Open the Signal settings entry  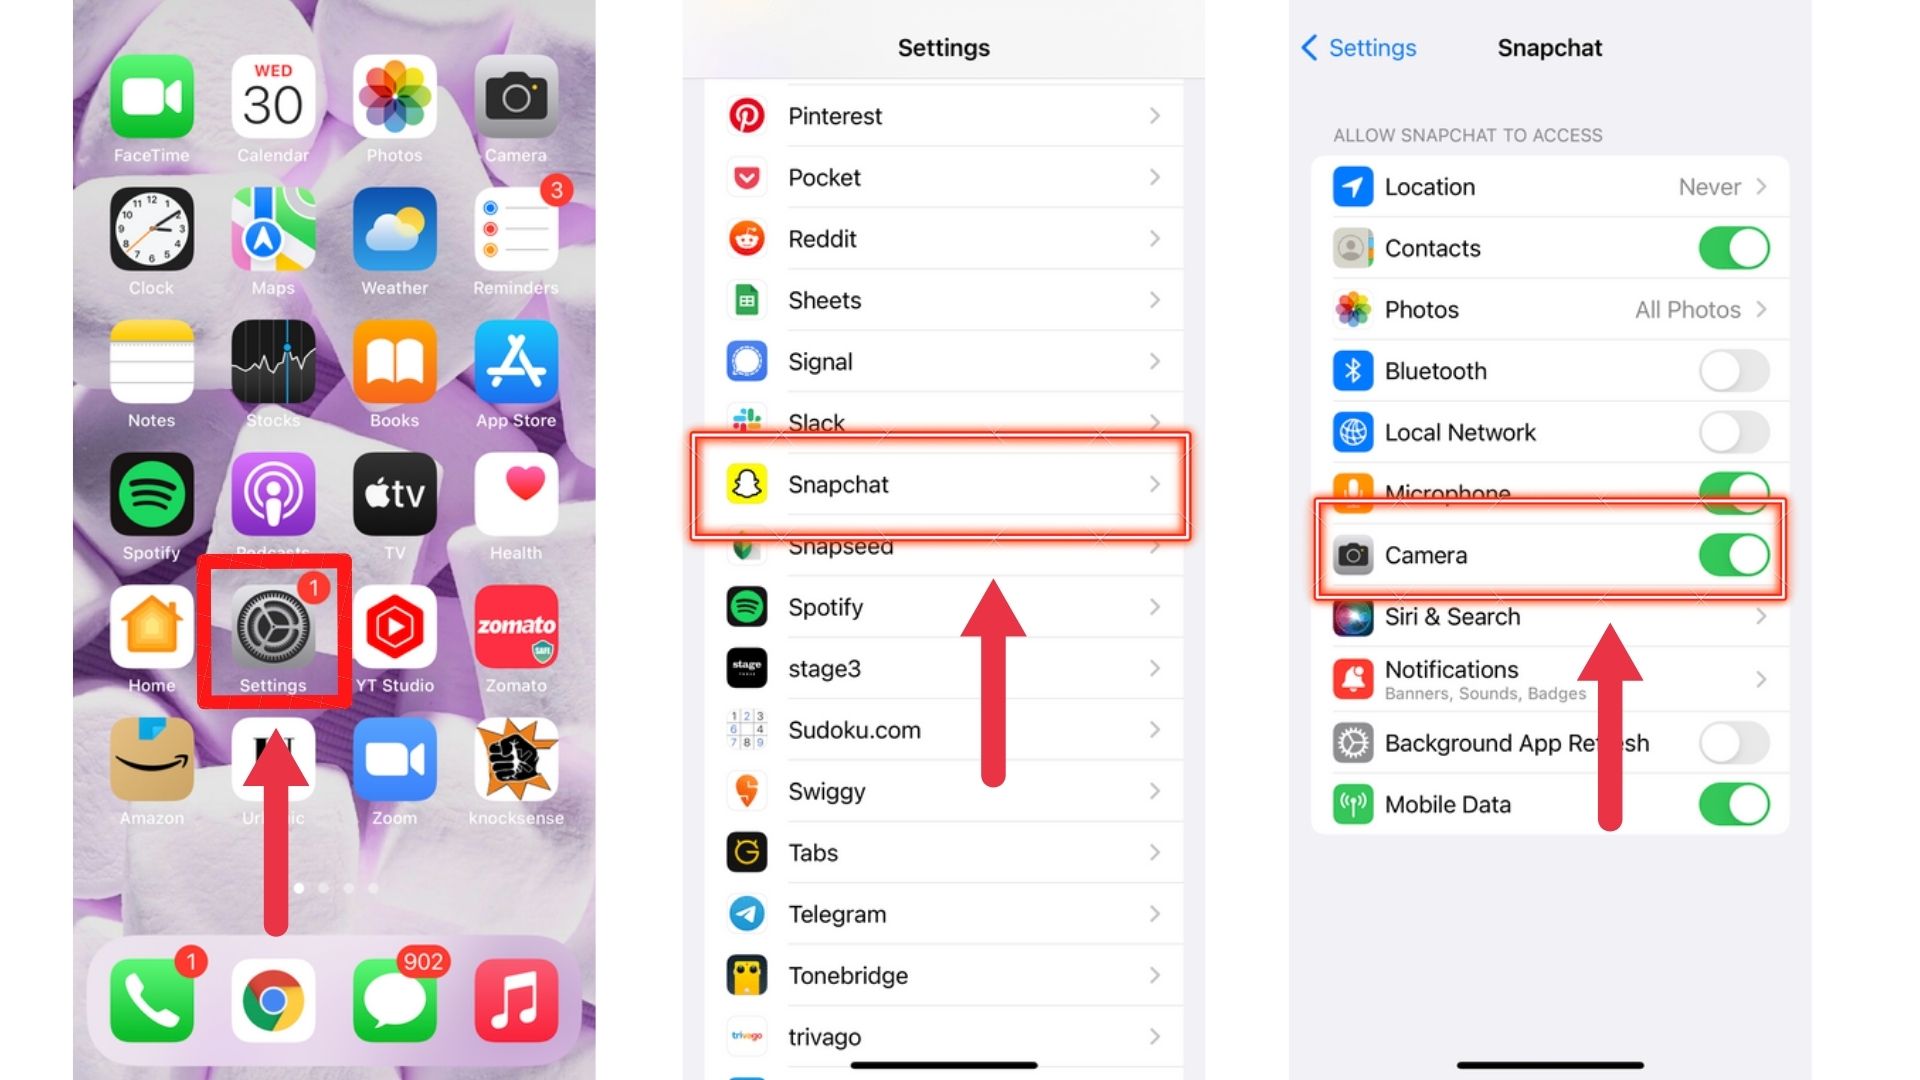tap(943, 361)
